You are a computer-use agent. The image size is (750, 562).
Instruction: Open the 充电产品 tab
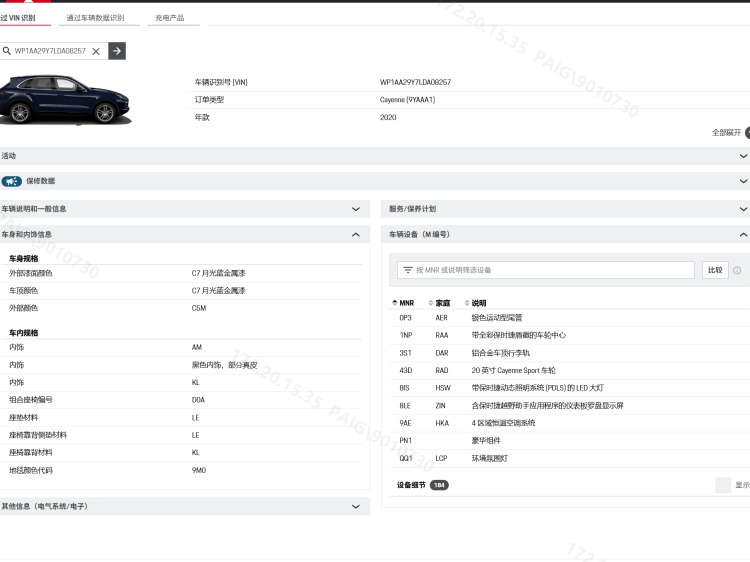[170, 18]
